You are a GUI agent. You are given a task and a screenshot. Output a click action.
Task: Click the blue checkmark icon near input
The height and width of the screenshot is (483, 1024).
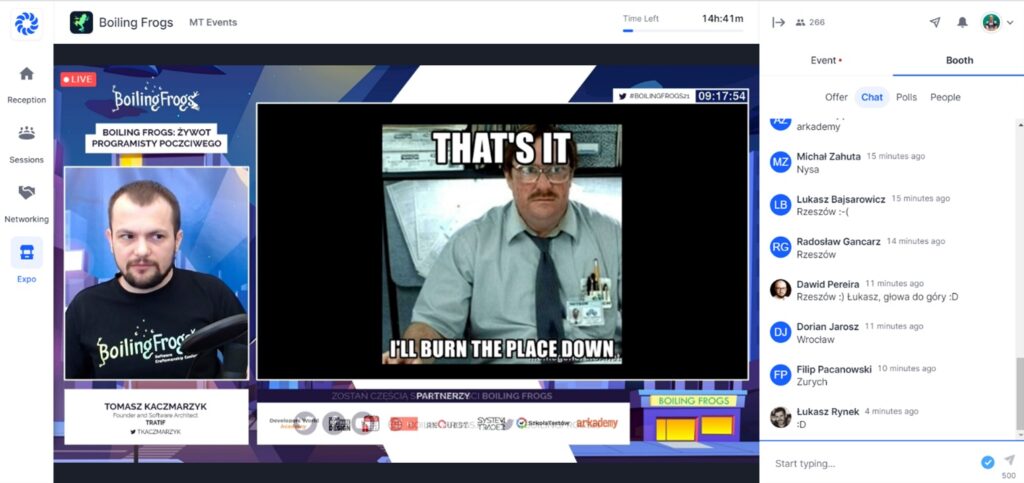click(987, 462)
